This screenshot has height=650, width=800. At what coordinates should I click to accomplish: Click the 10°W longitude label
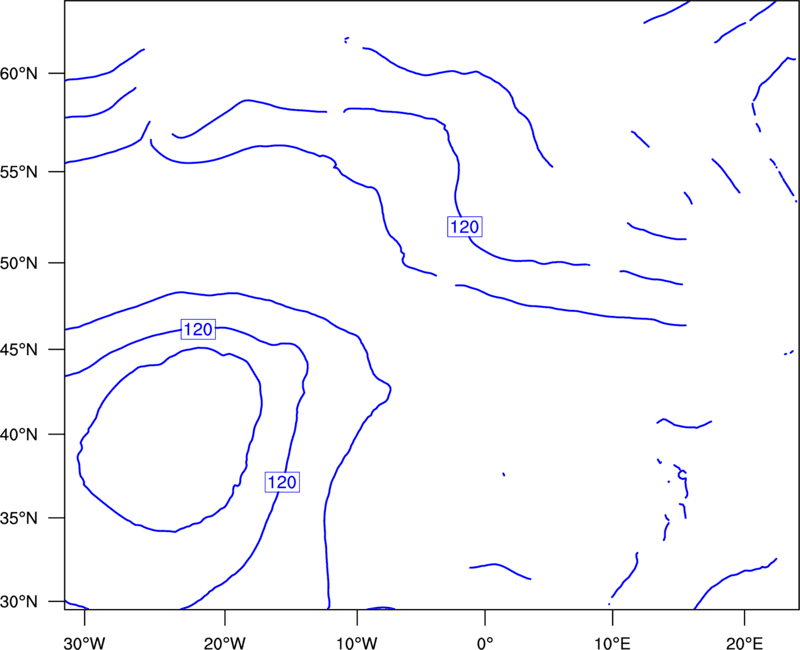tap(357, 643)
